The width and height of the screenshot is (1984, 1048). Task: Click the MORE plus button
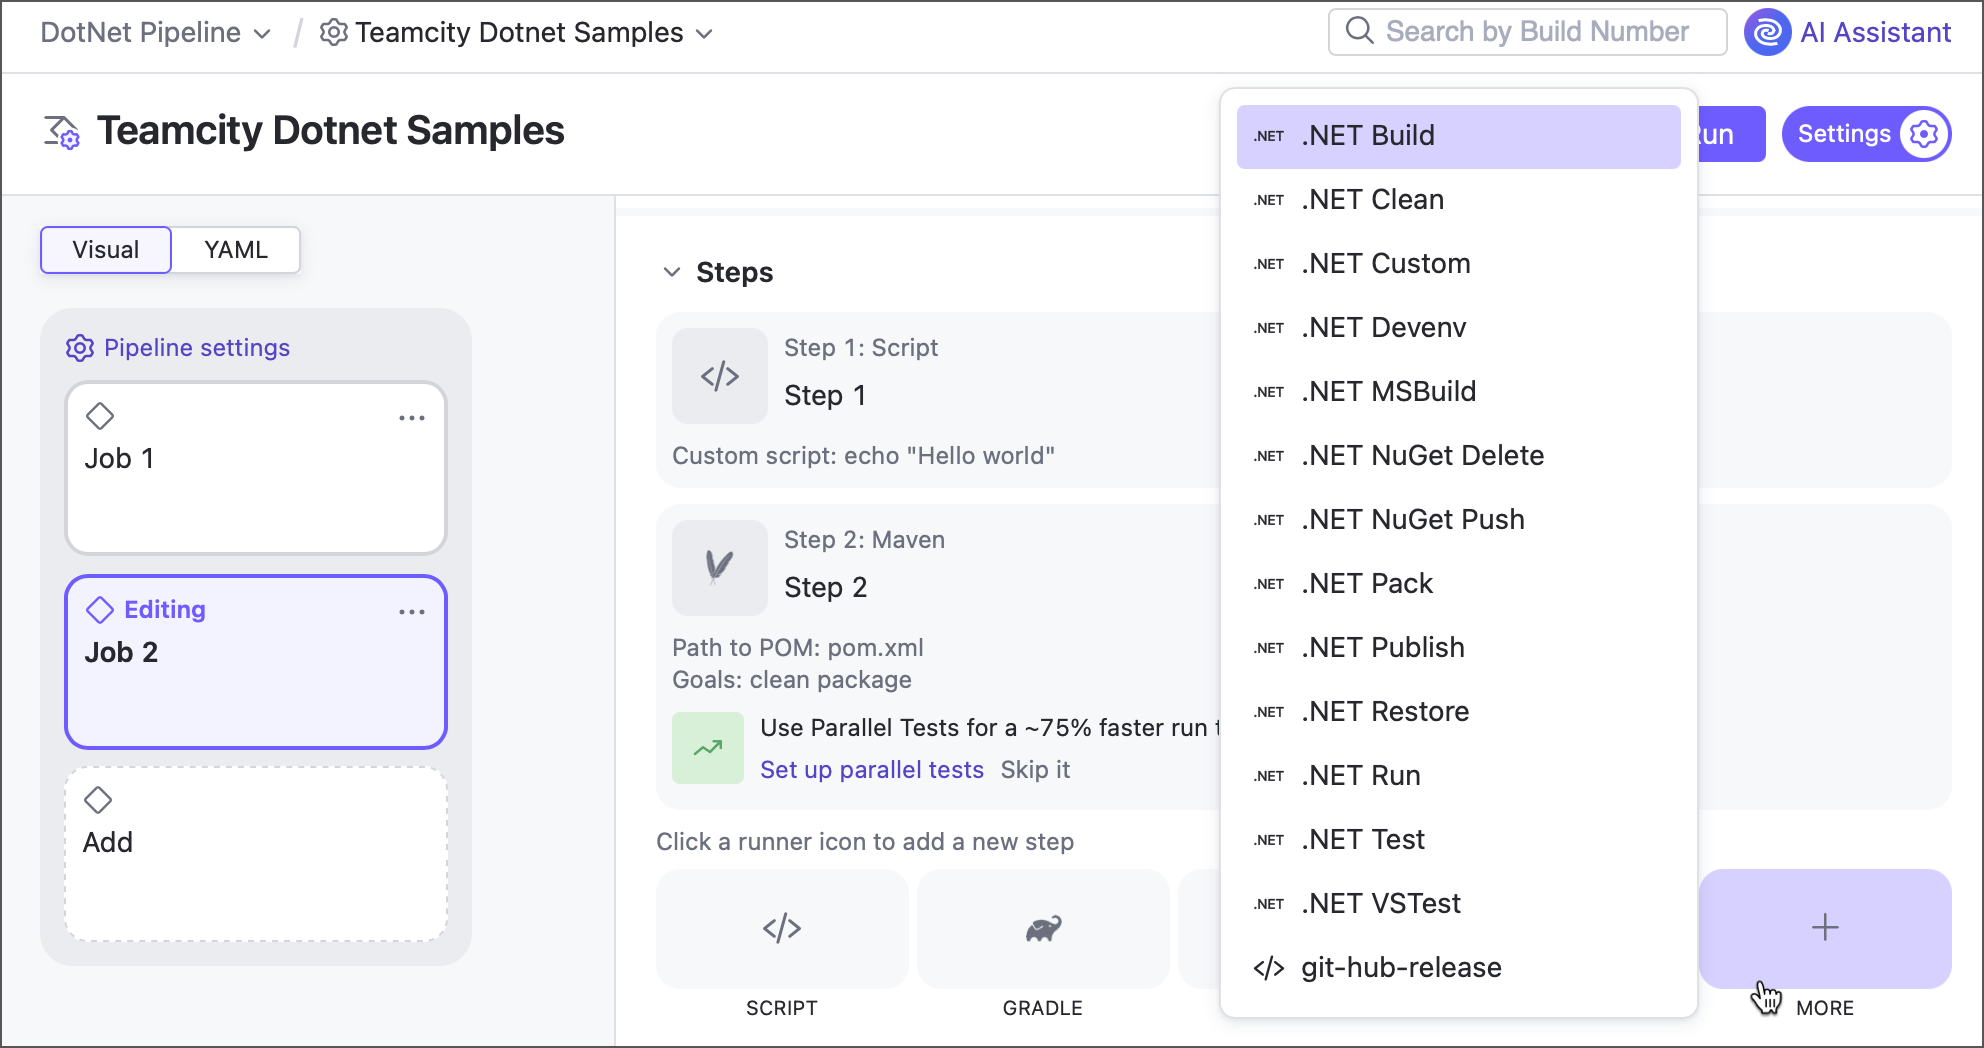[1824, 928]
